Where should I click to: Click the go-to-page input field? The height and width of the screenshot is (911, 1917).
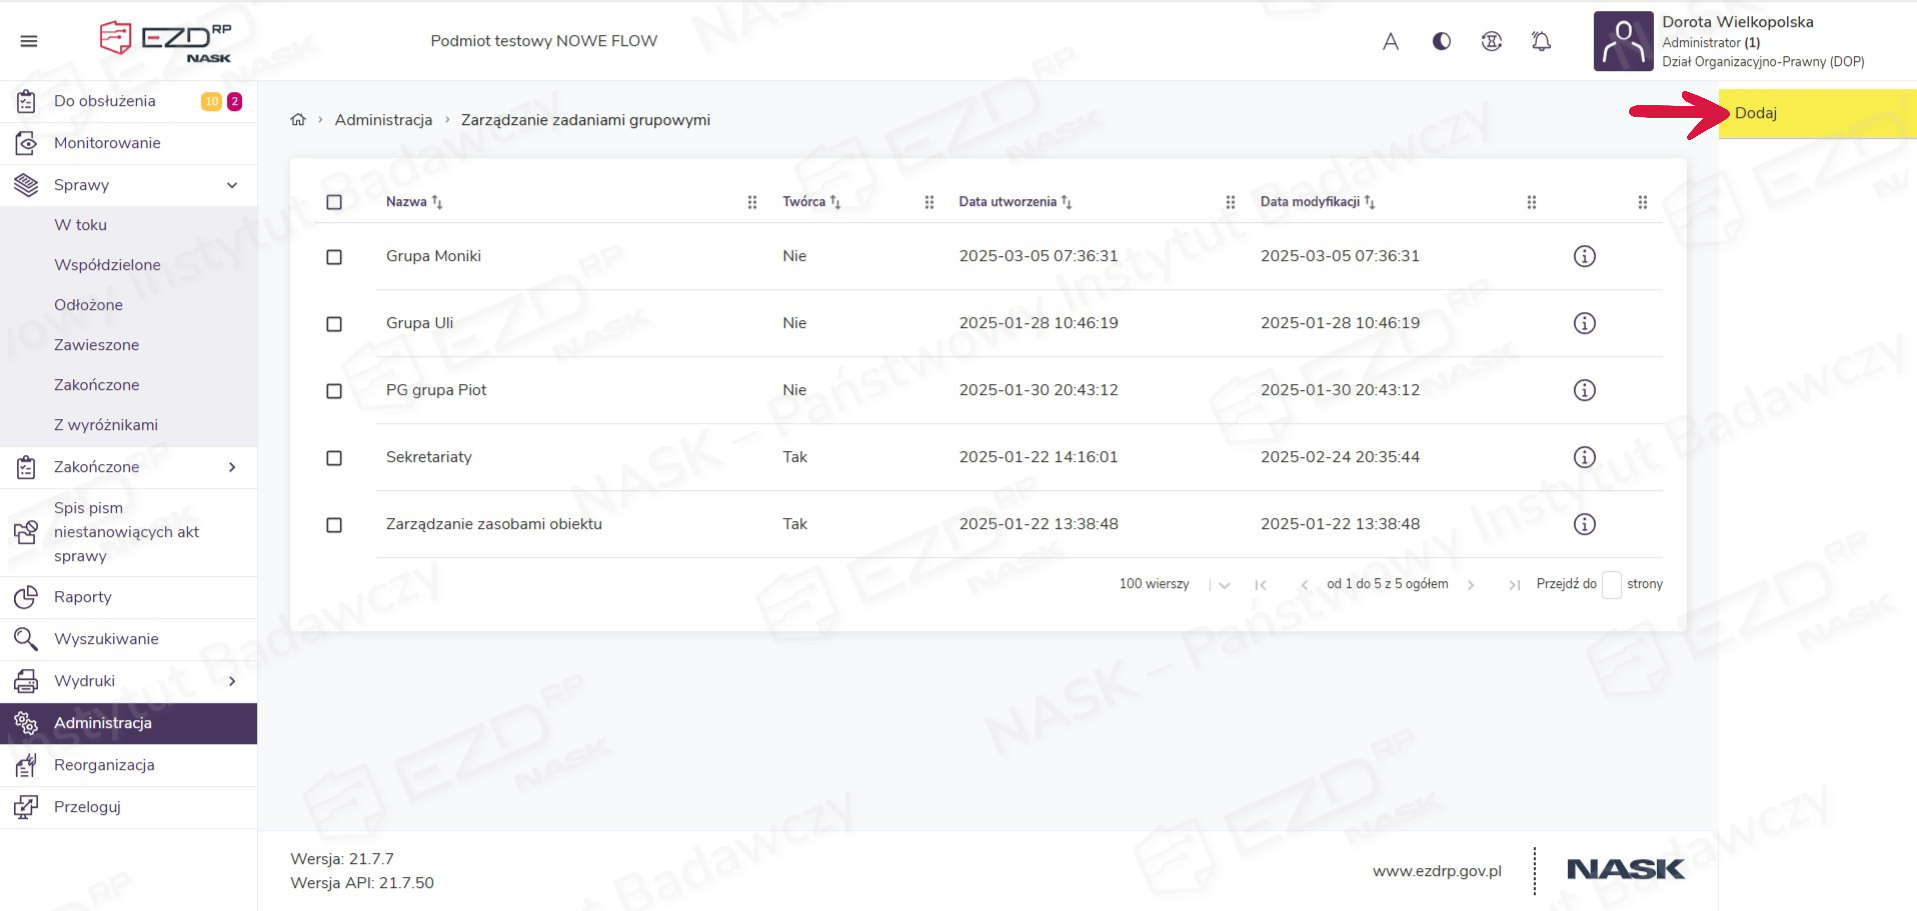coord(1611,585)
